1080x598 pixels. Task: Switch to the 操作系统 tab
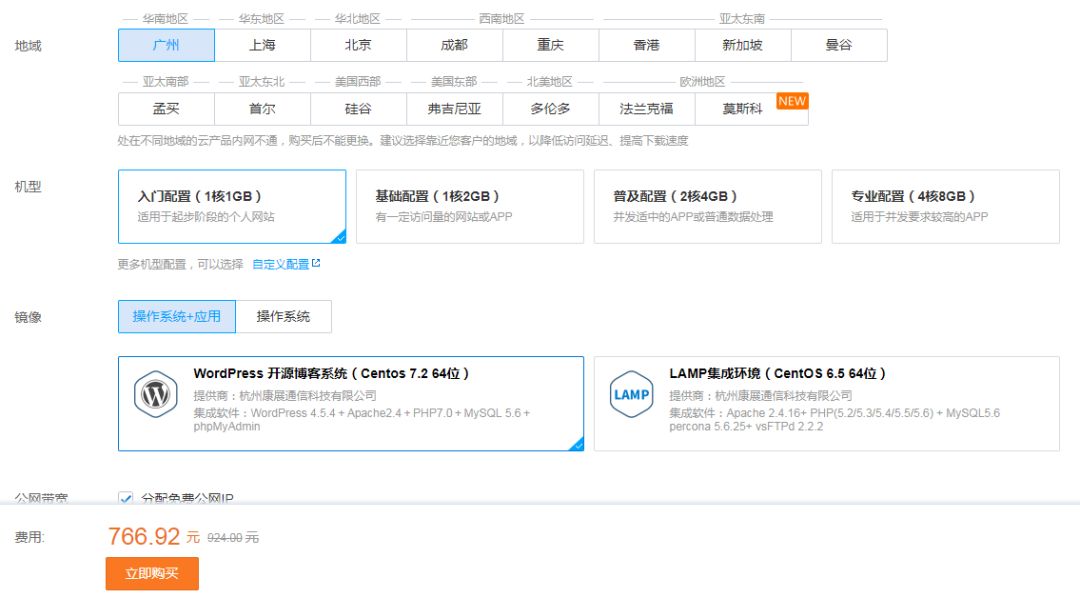point(285,316)
